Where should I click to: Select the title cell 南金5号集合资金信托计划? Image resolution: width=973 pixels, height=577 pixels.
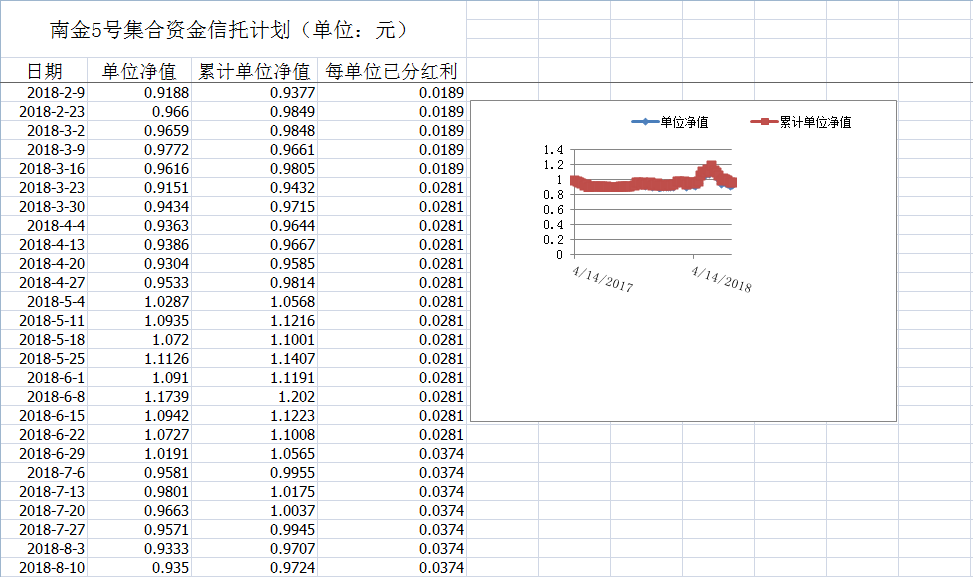[233, 30]
